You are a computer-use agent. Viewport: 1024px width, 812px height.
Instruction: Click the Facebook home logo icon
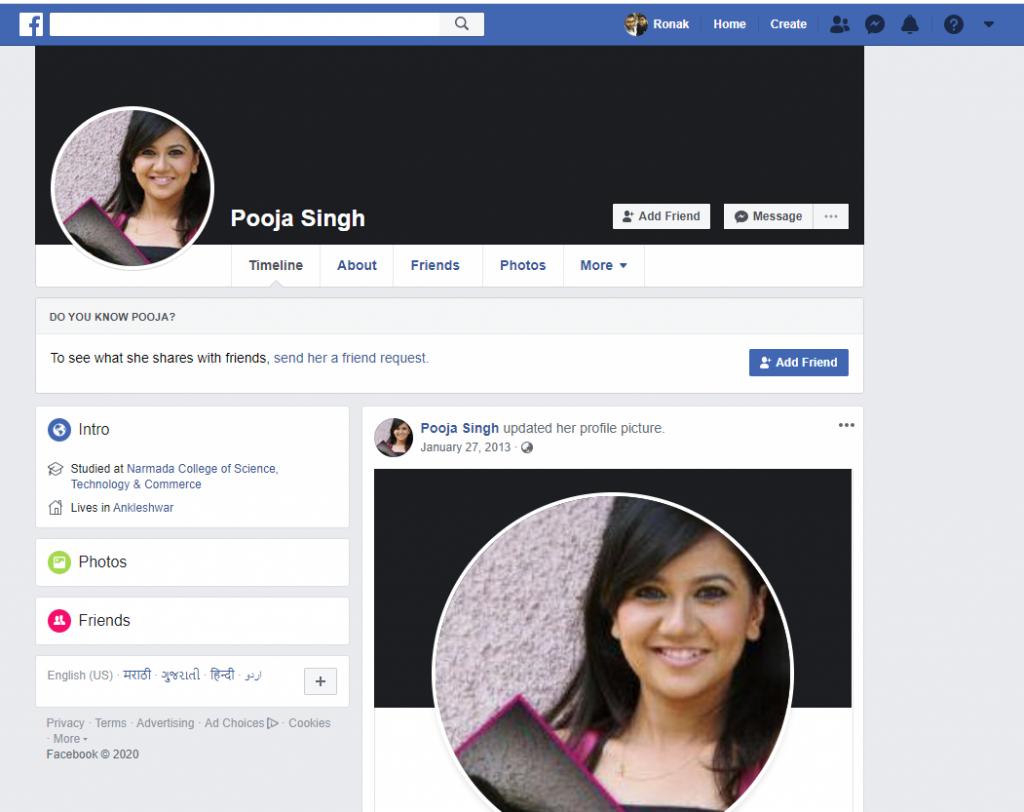pos(31,23)
